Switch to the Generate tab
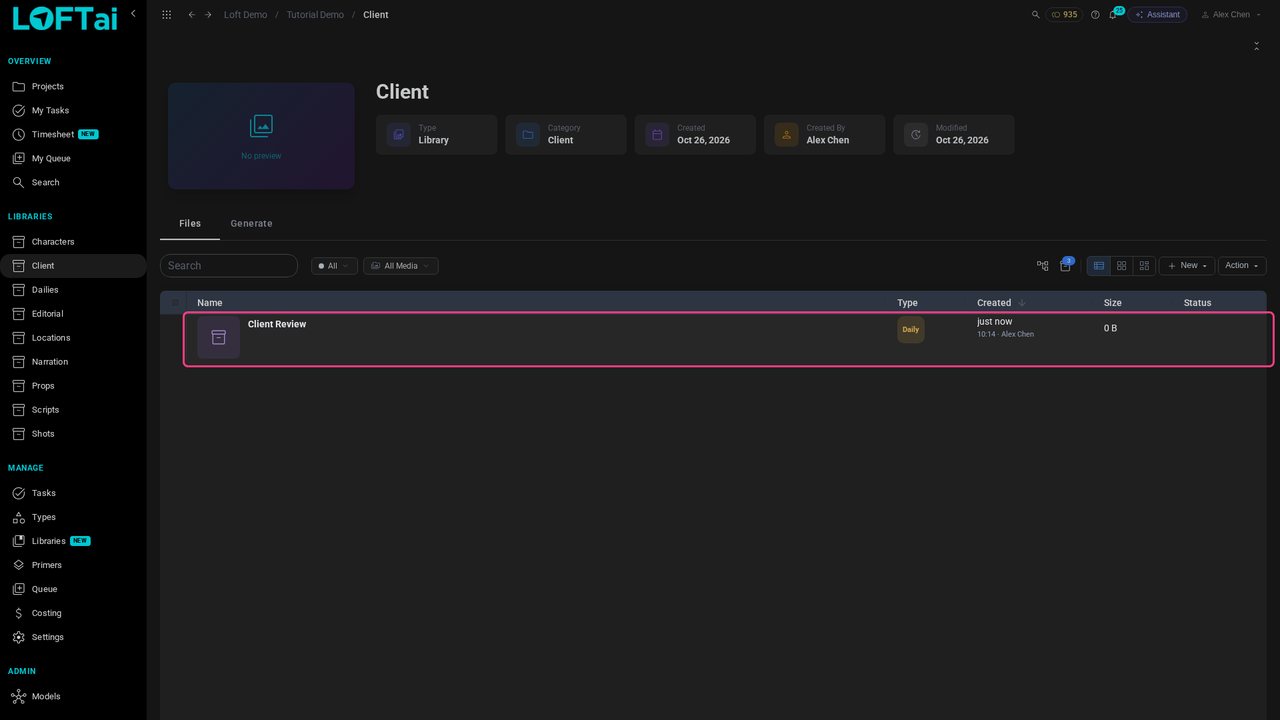 click(x=251, y=224)
